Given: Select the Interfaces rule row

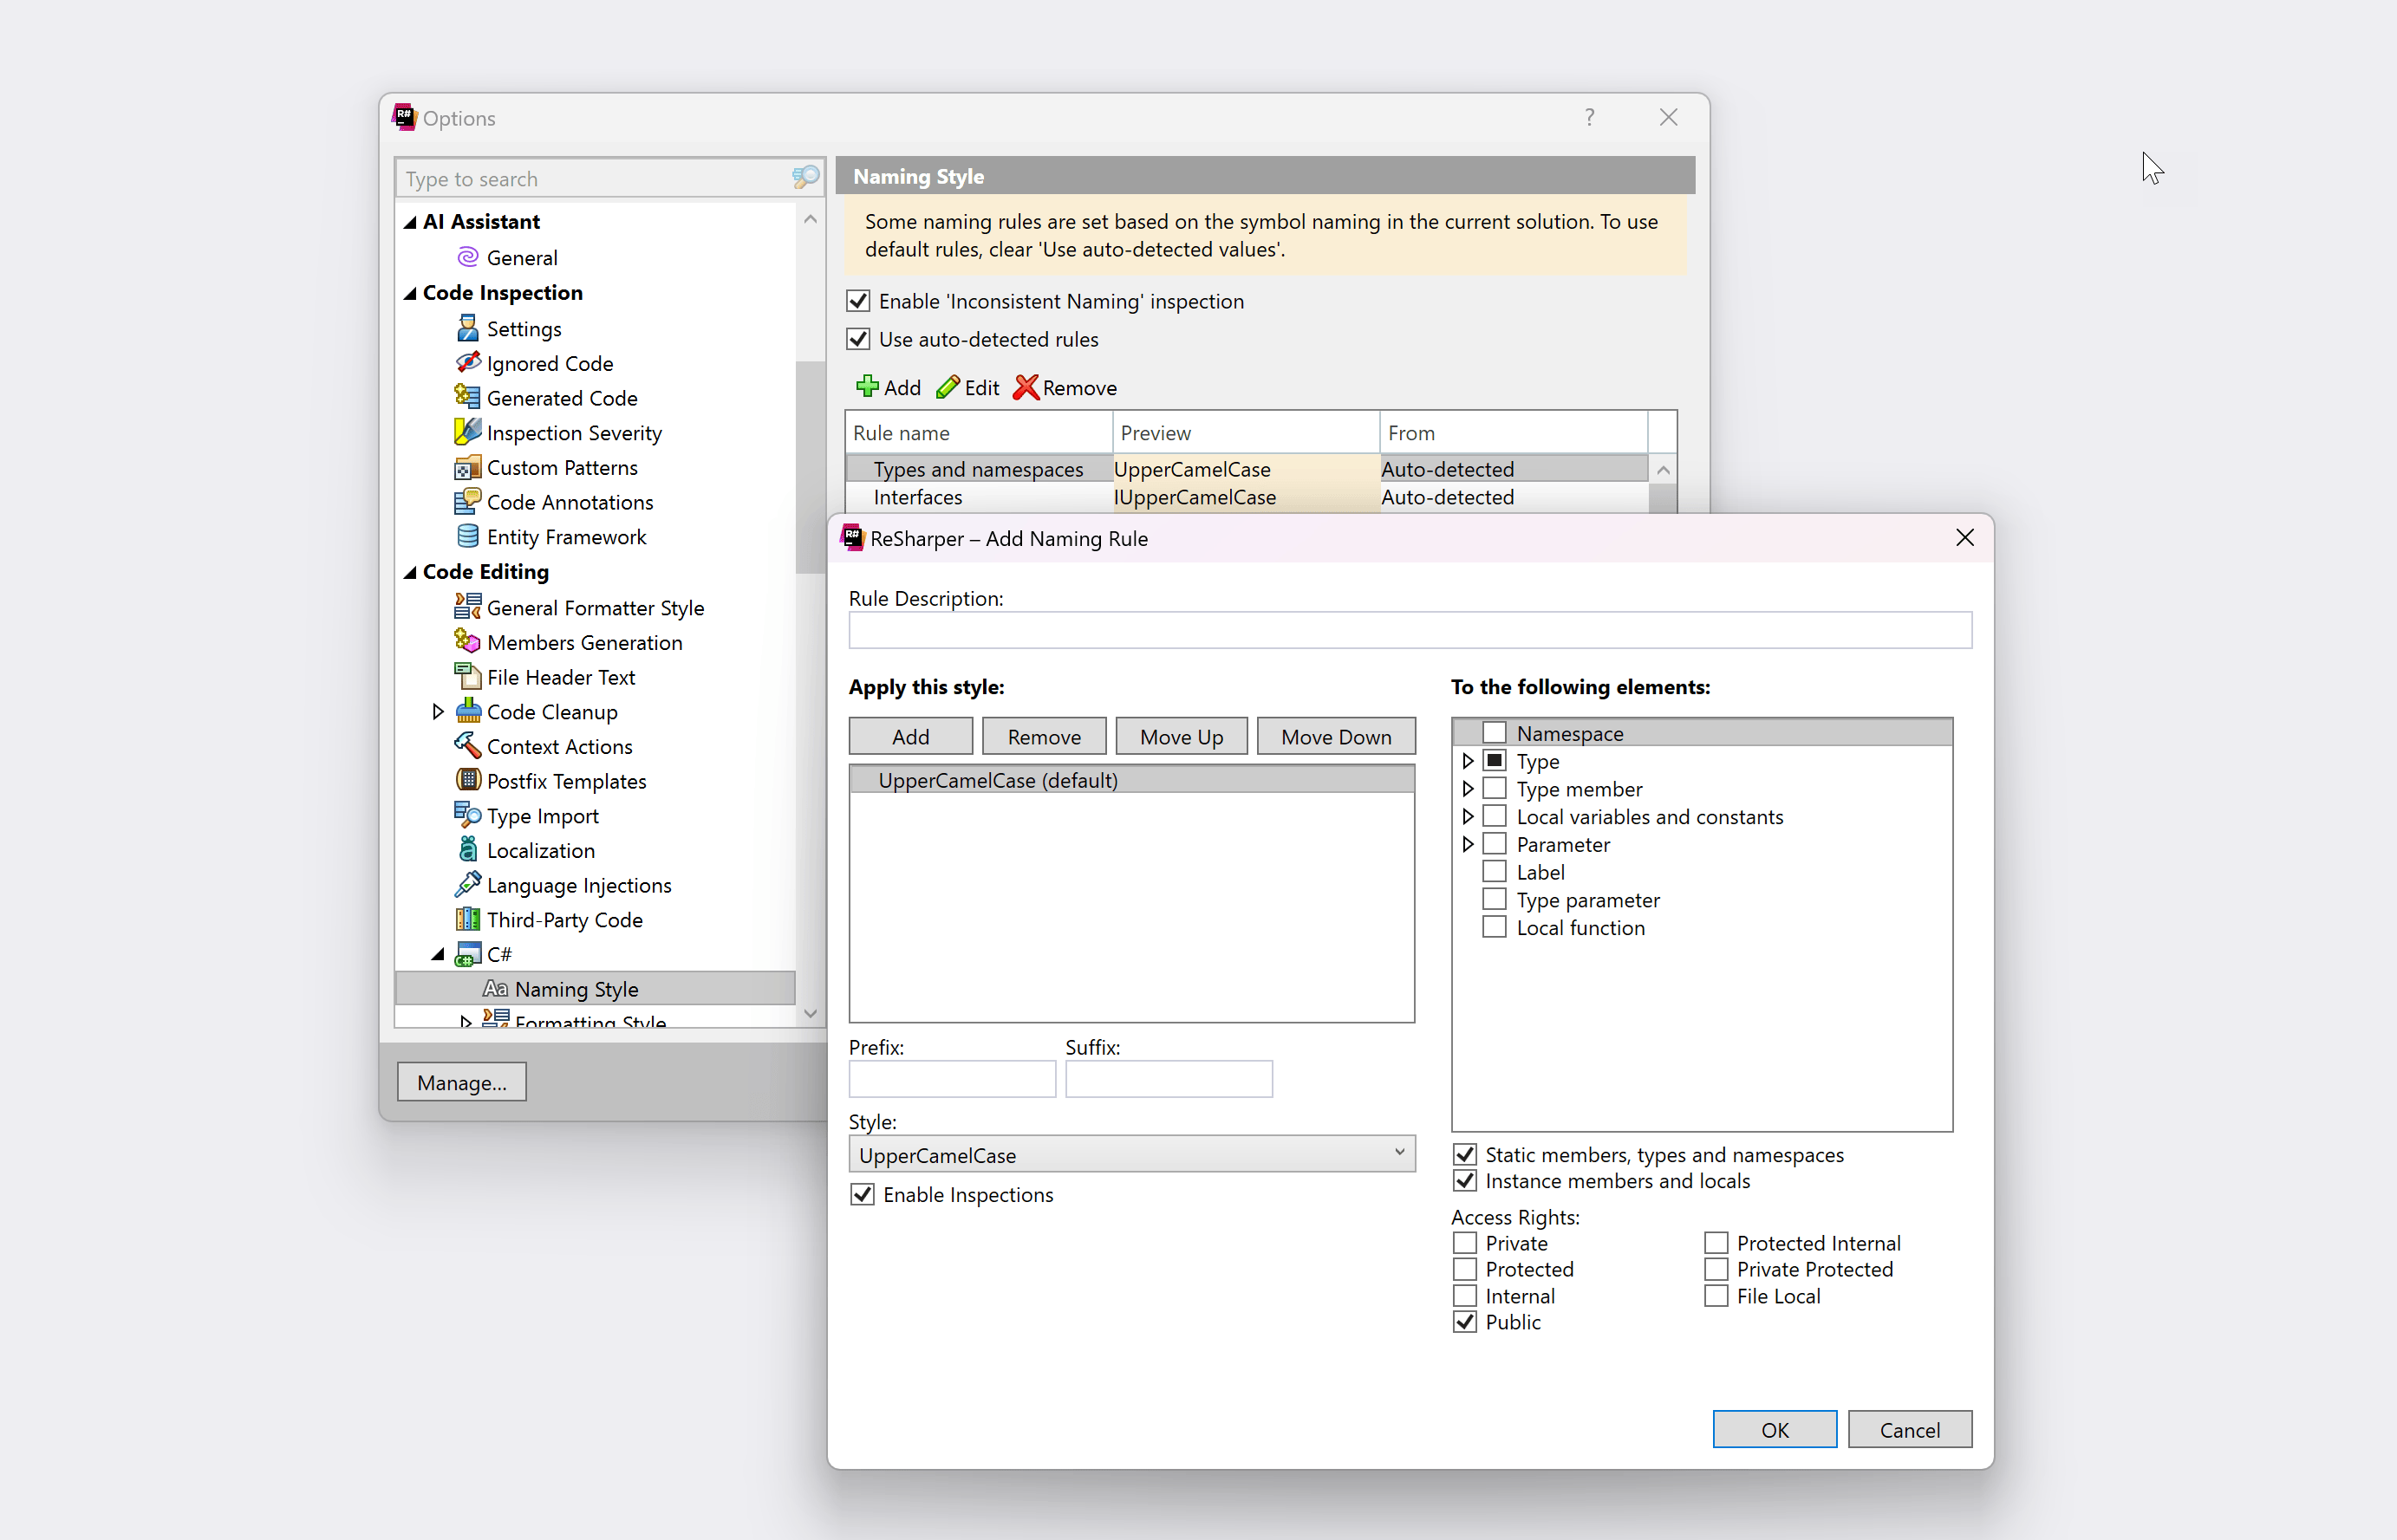Looking at the screenshot, I should pyautogui.click(x=918, y=497).
